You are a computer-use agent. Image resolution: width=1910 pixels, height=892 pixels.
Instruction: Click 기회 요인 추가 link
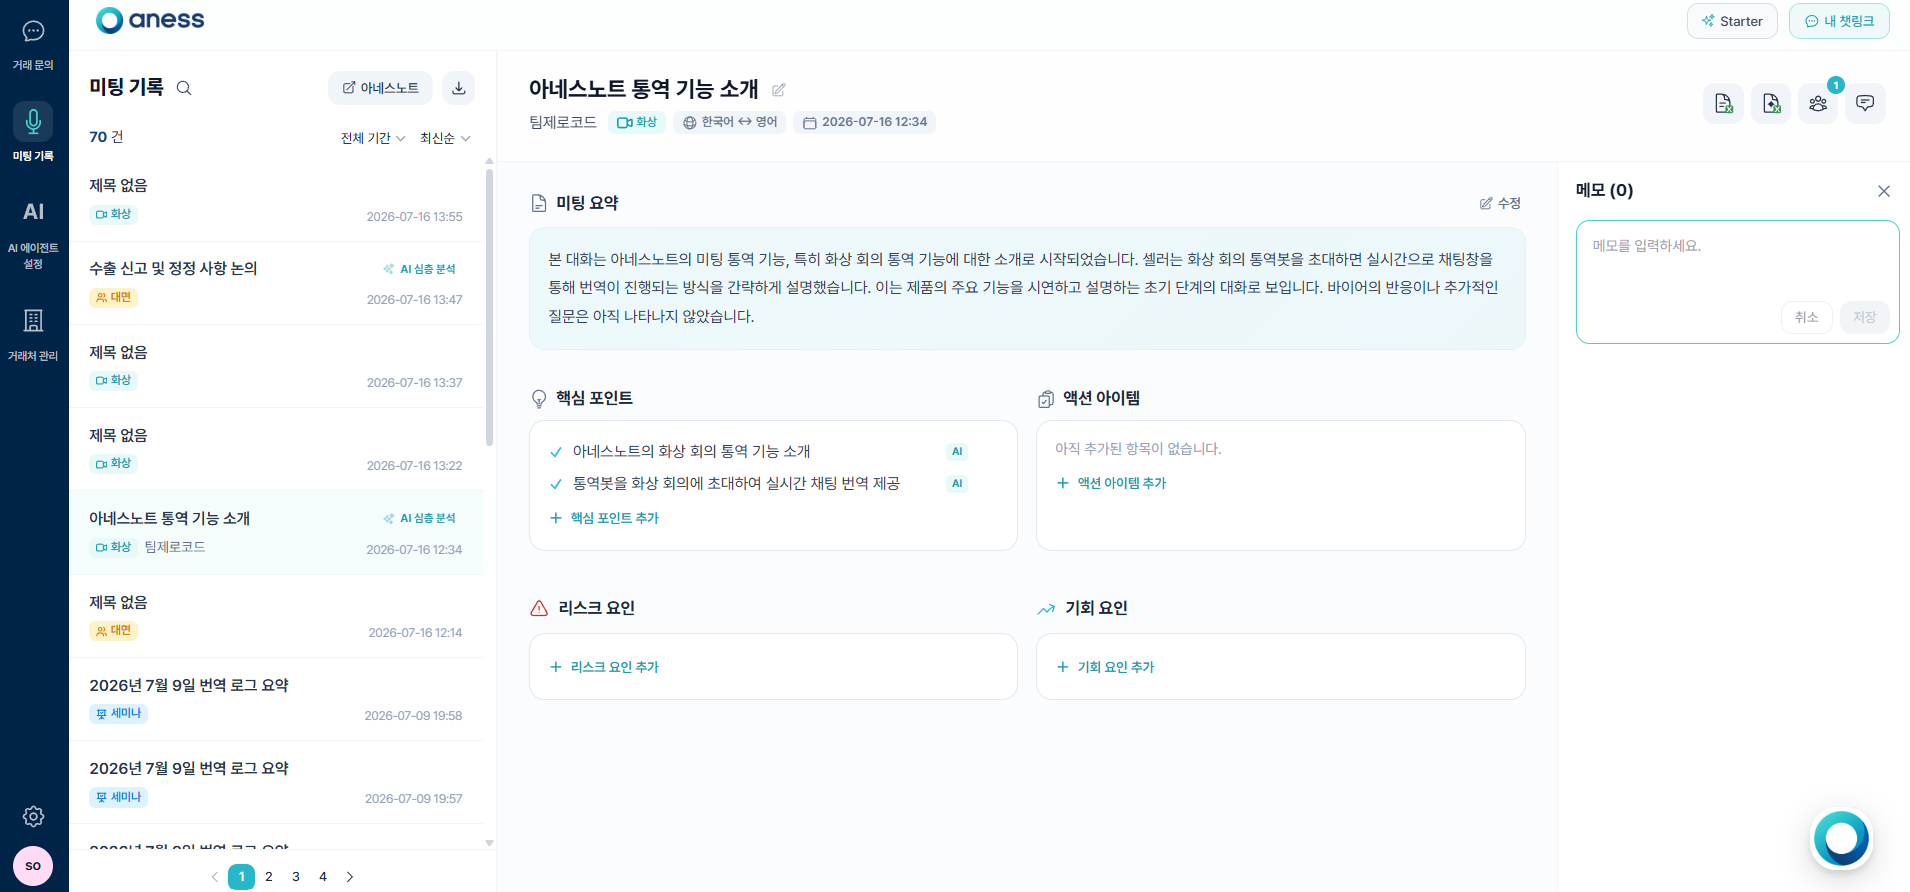[x=1105, y=667]
